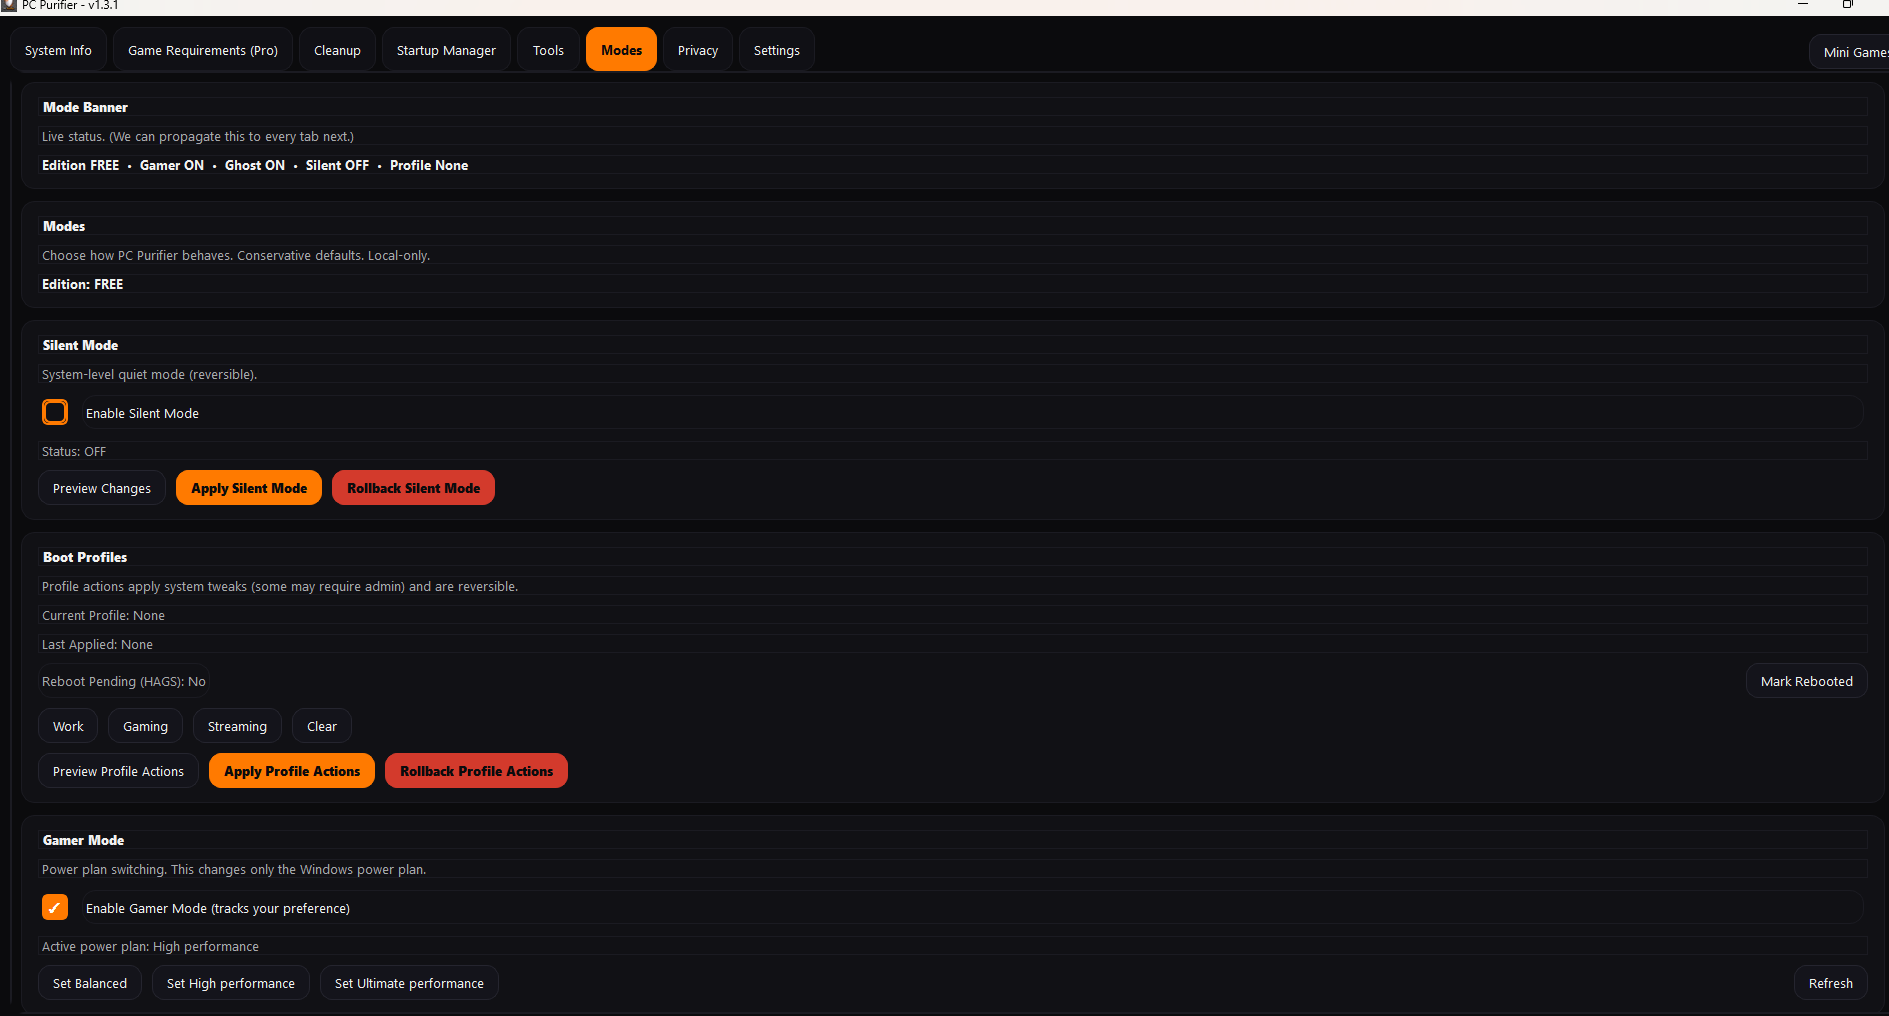Select the Streaming boot profile
The width and height of the screenshot is (1889, 1016).
coord(236,725)
